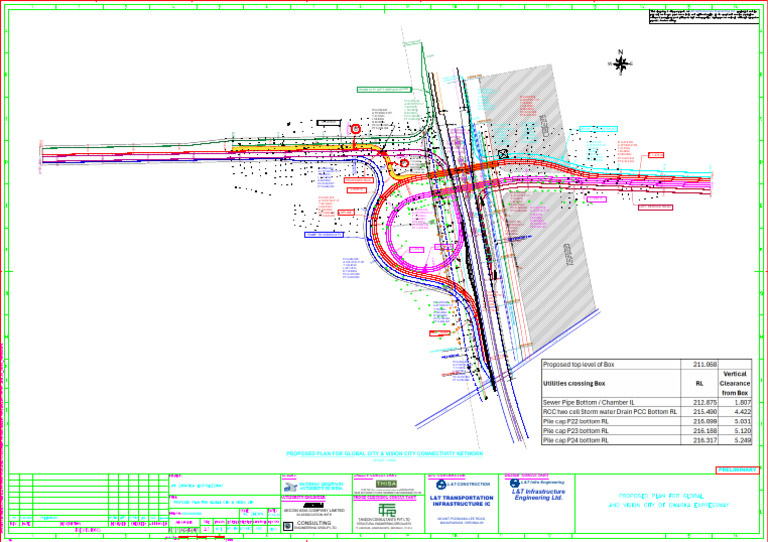768x542 pixels.
Task: Select the clearance value 5.031
Action: click(x=743, y=422)
